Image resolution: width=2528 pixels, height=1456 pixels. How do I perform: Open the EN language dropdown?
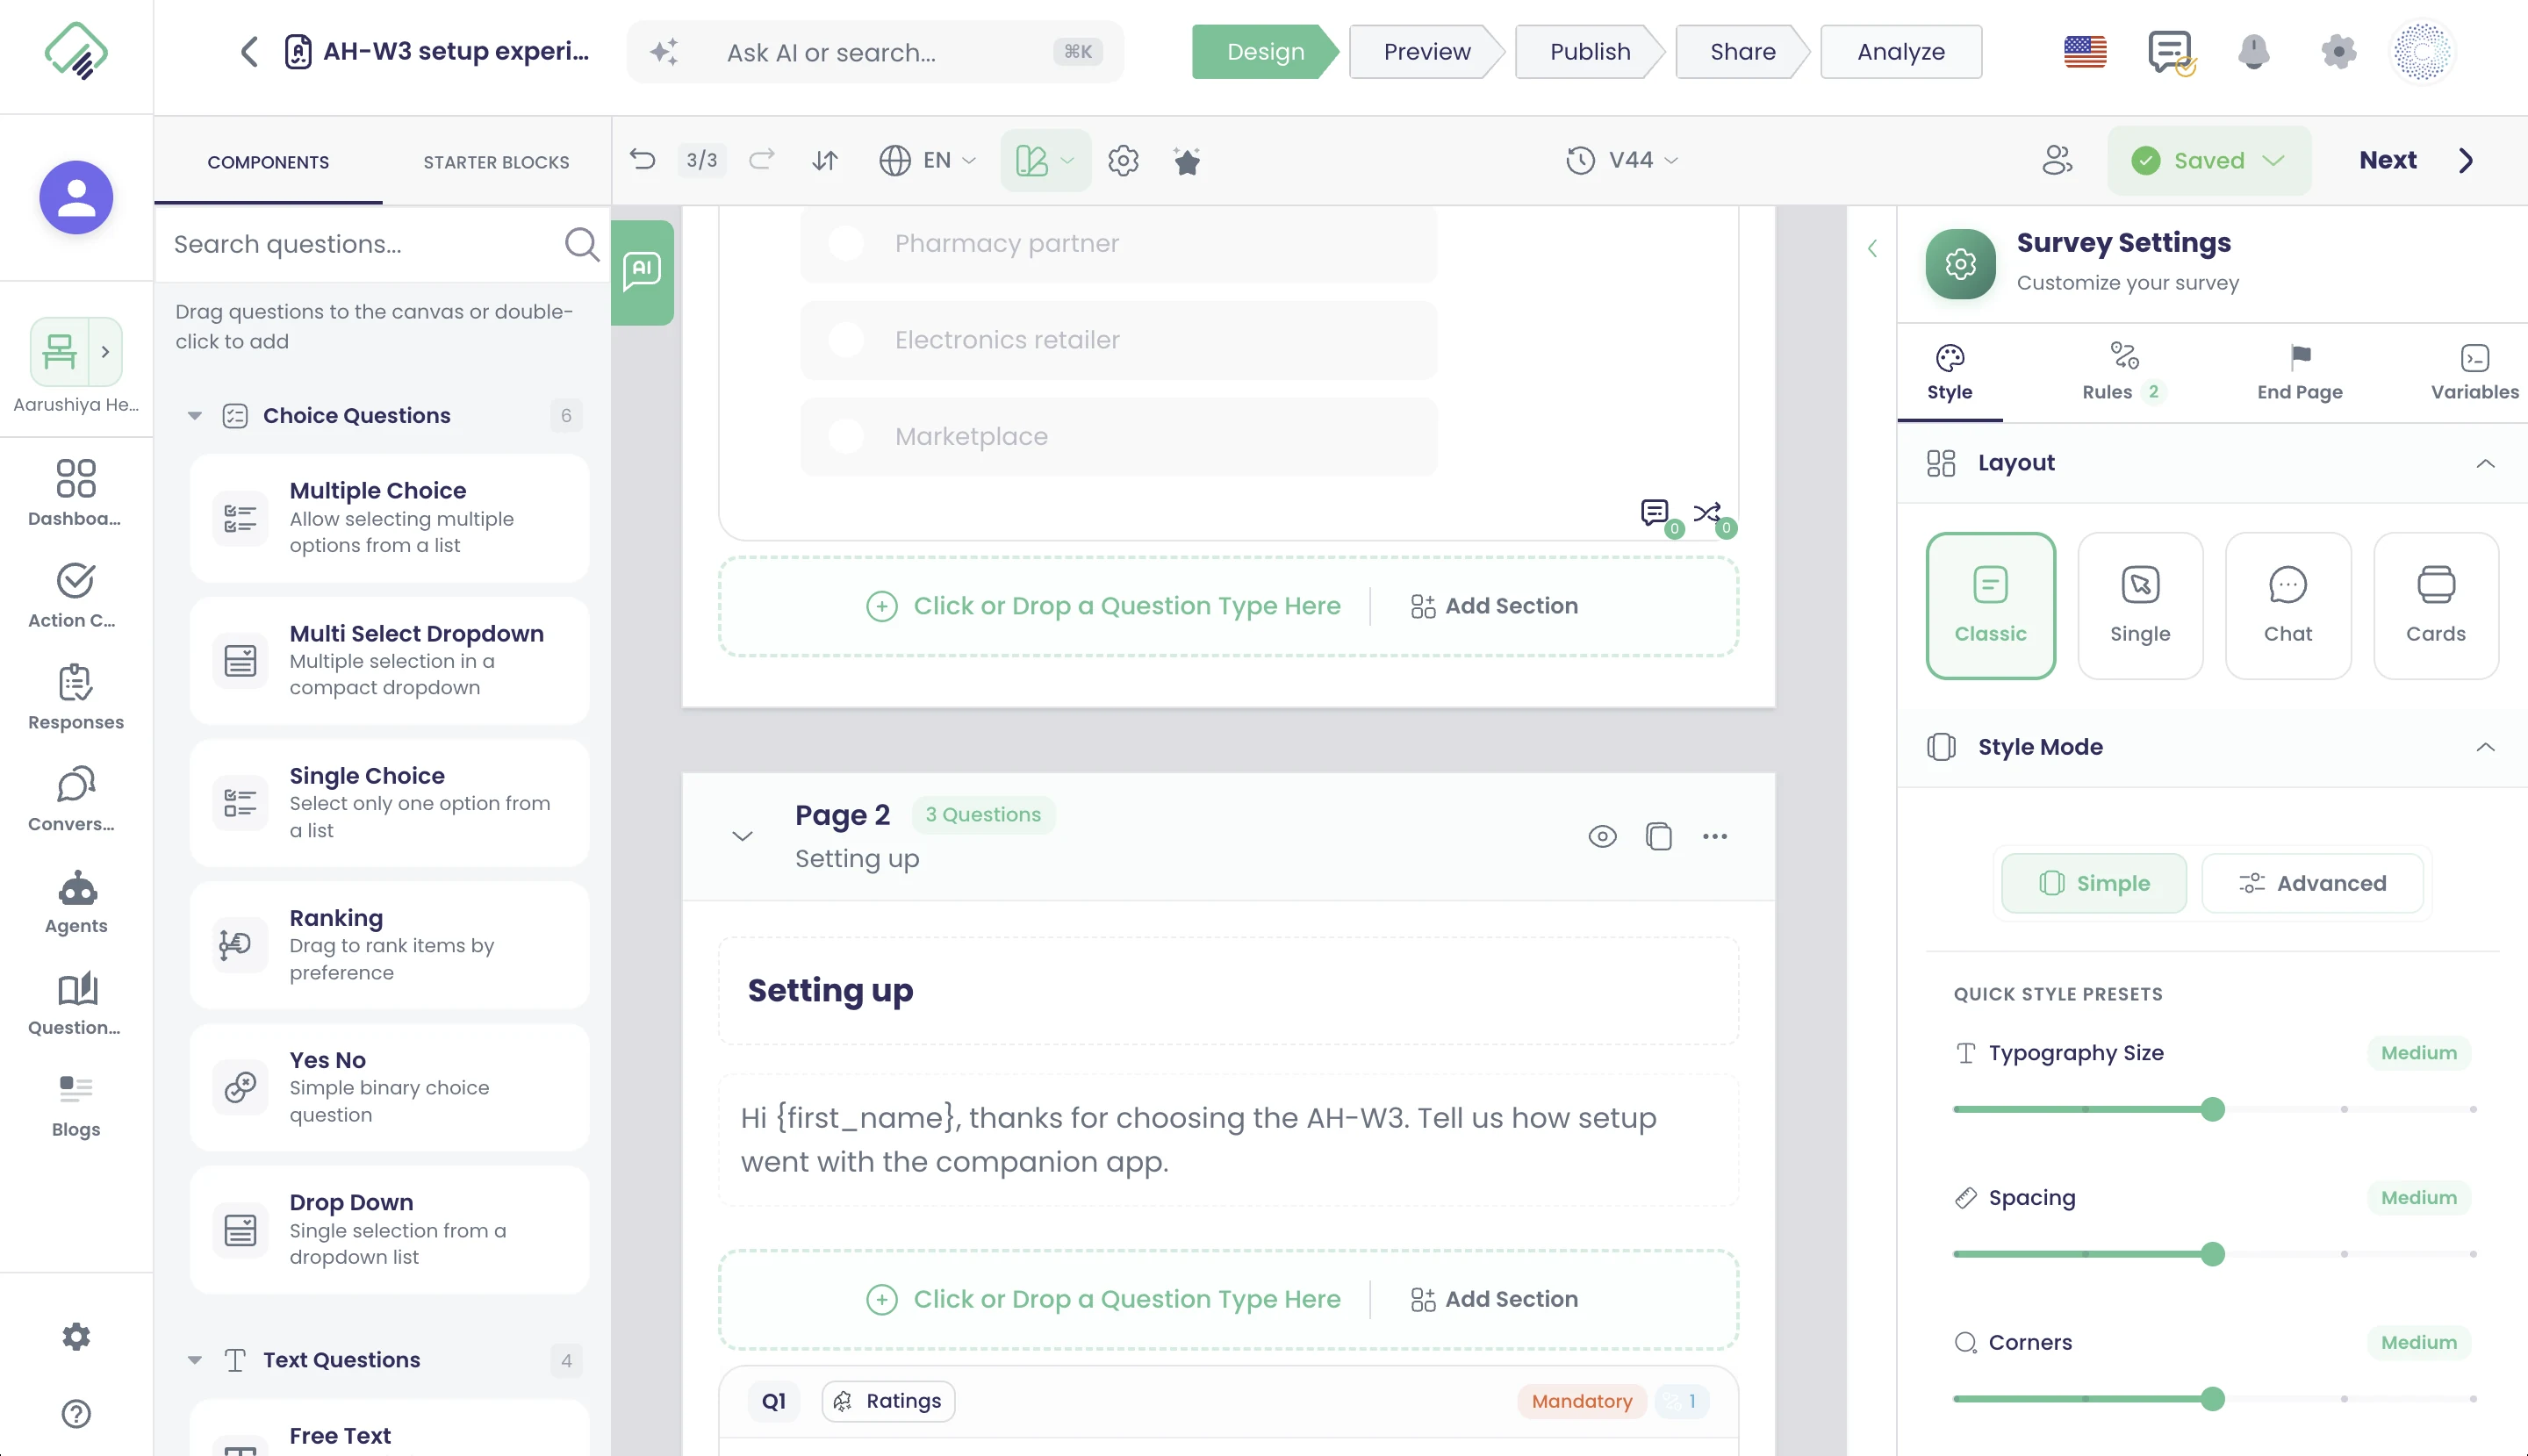(927, 160)
